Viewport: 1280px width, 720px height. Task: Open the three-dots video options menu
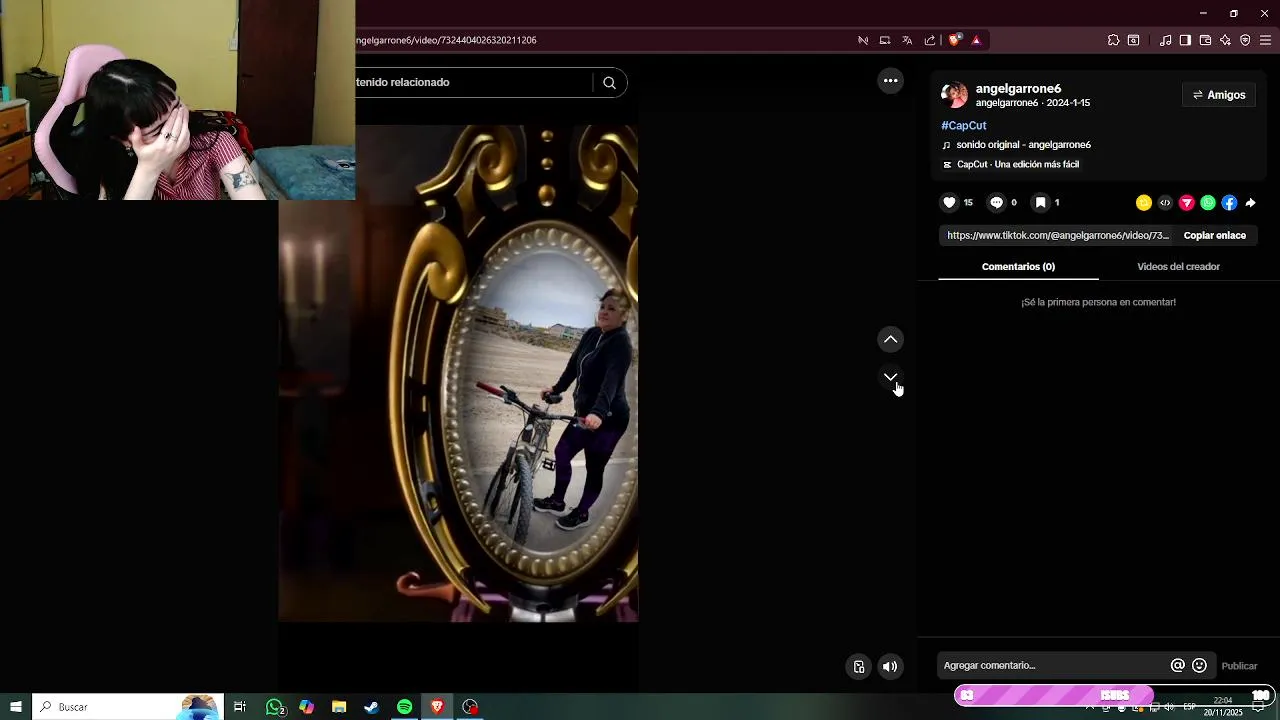(890, 81)
